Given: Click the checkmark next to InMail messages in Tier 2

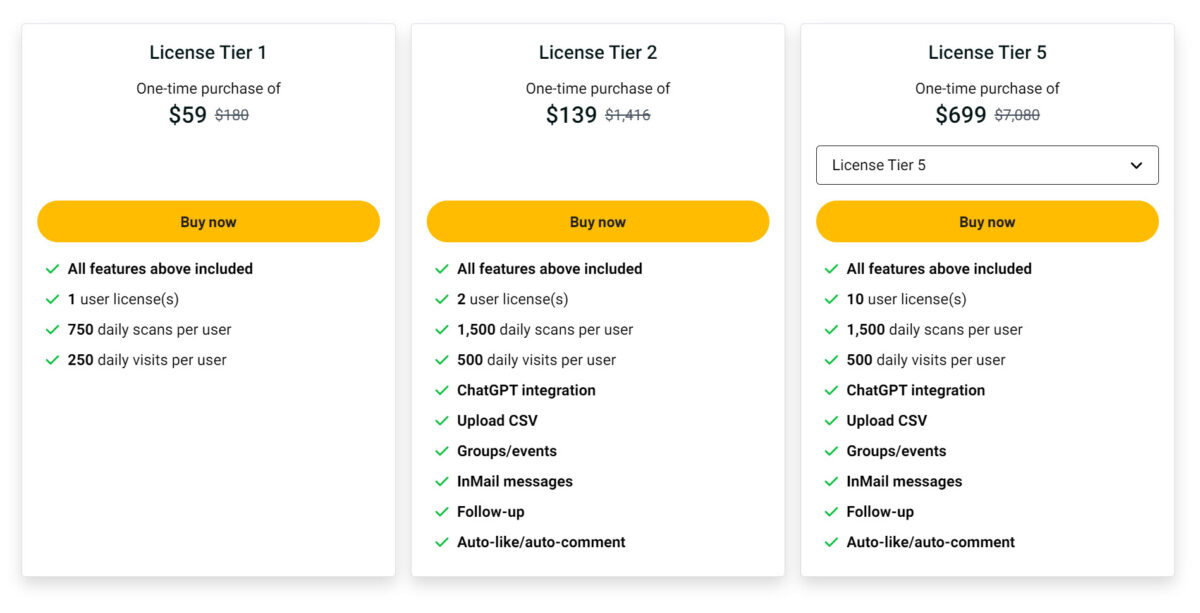Looking at the screenshot, I should [441, 482].
